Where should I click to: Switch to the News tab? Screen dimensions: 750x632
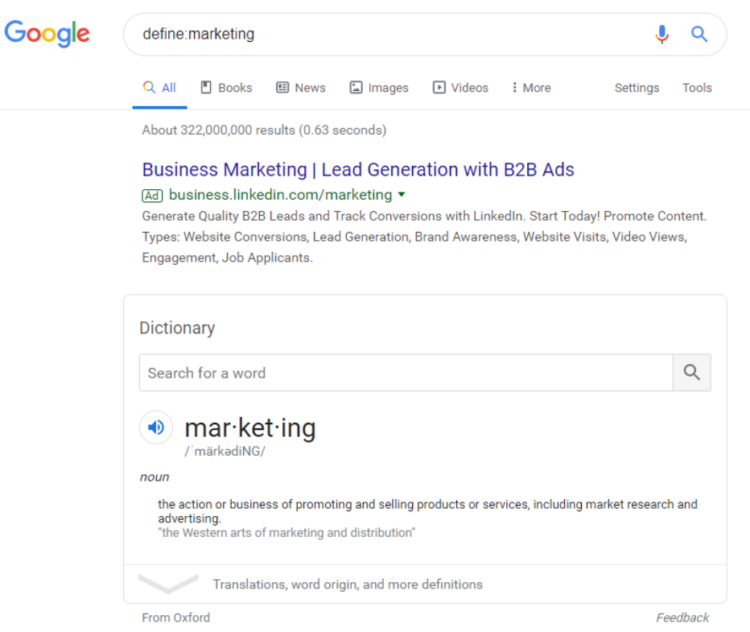coord(301,88)
